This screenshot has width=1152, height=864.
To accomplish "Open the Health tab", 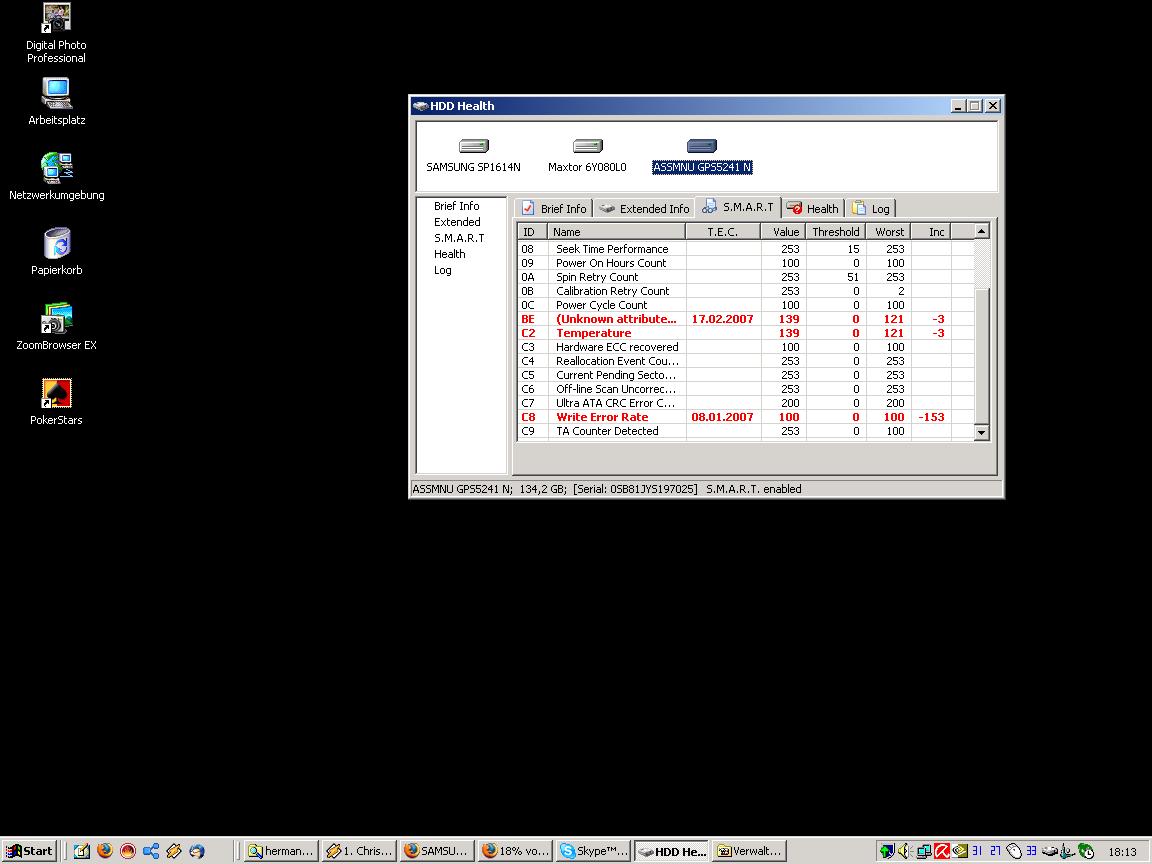I will click(x=813, y=209).
